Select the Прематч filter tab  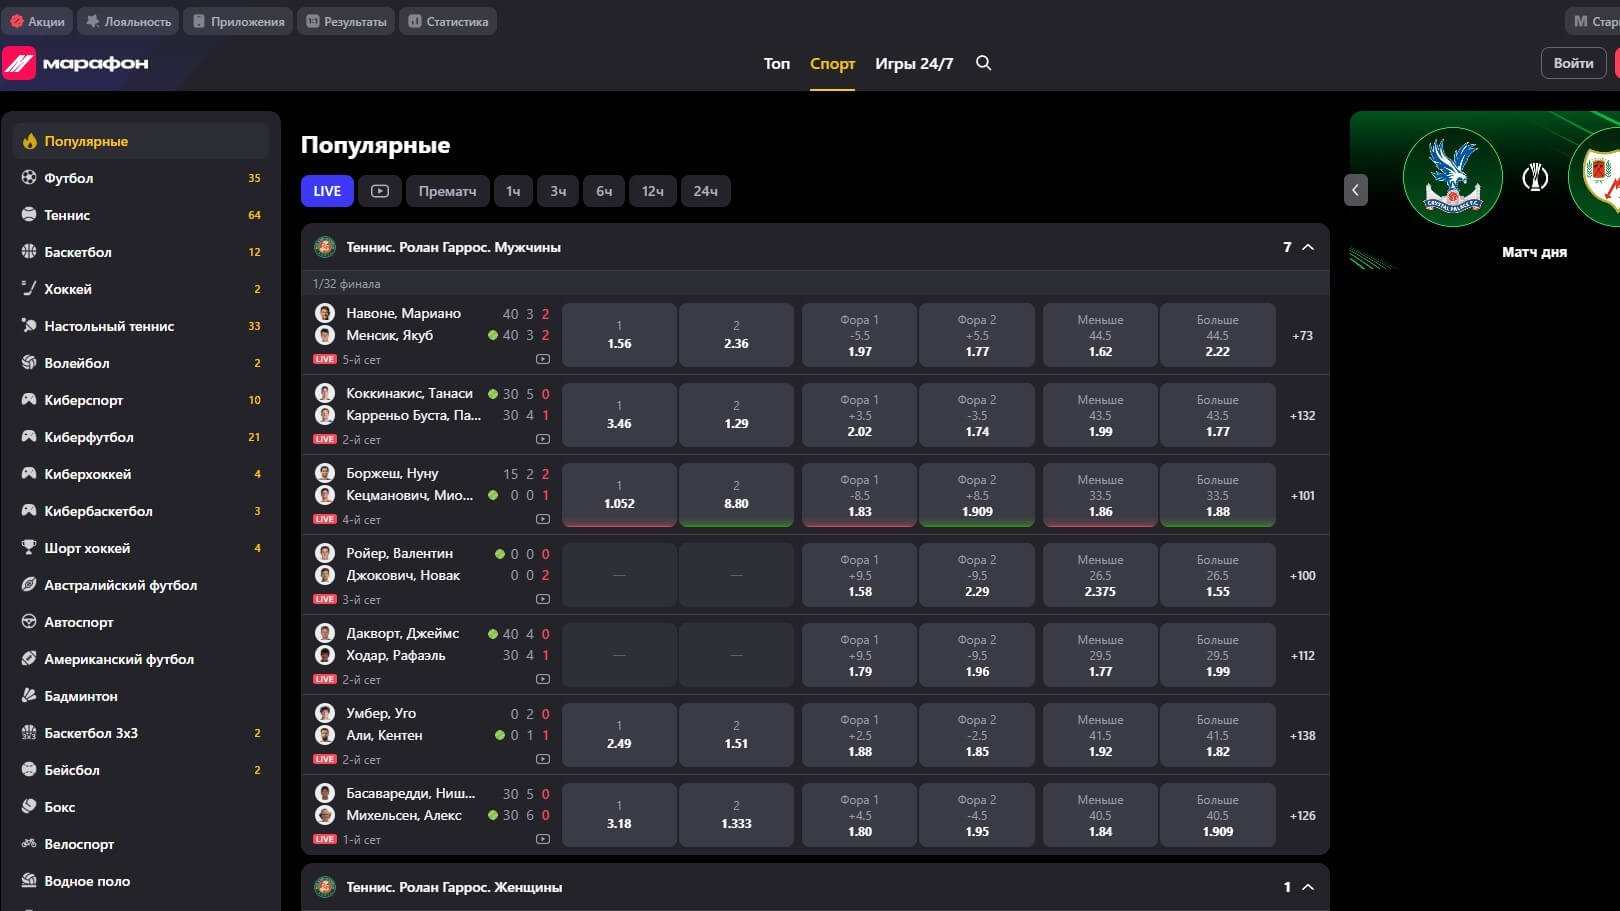447,191
